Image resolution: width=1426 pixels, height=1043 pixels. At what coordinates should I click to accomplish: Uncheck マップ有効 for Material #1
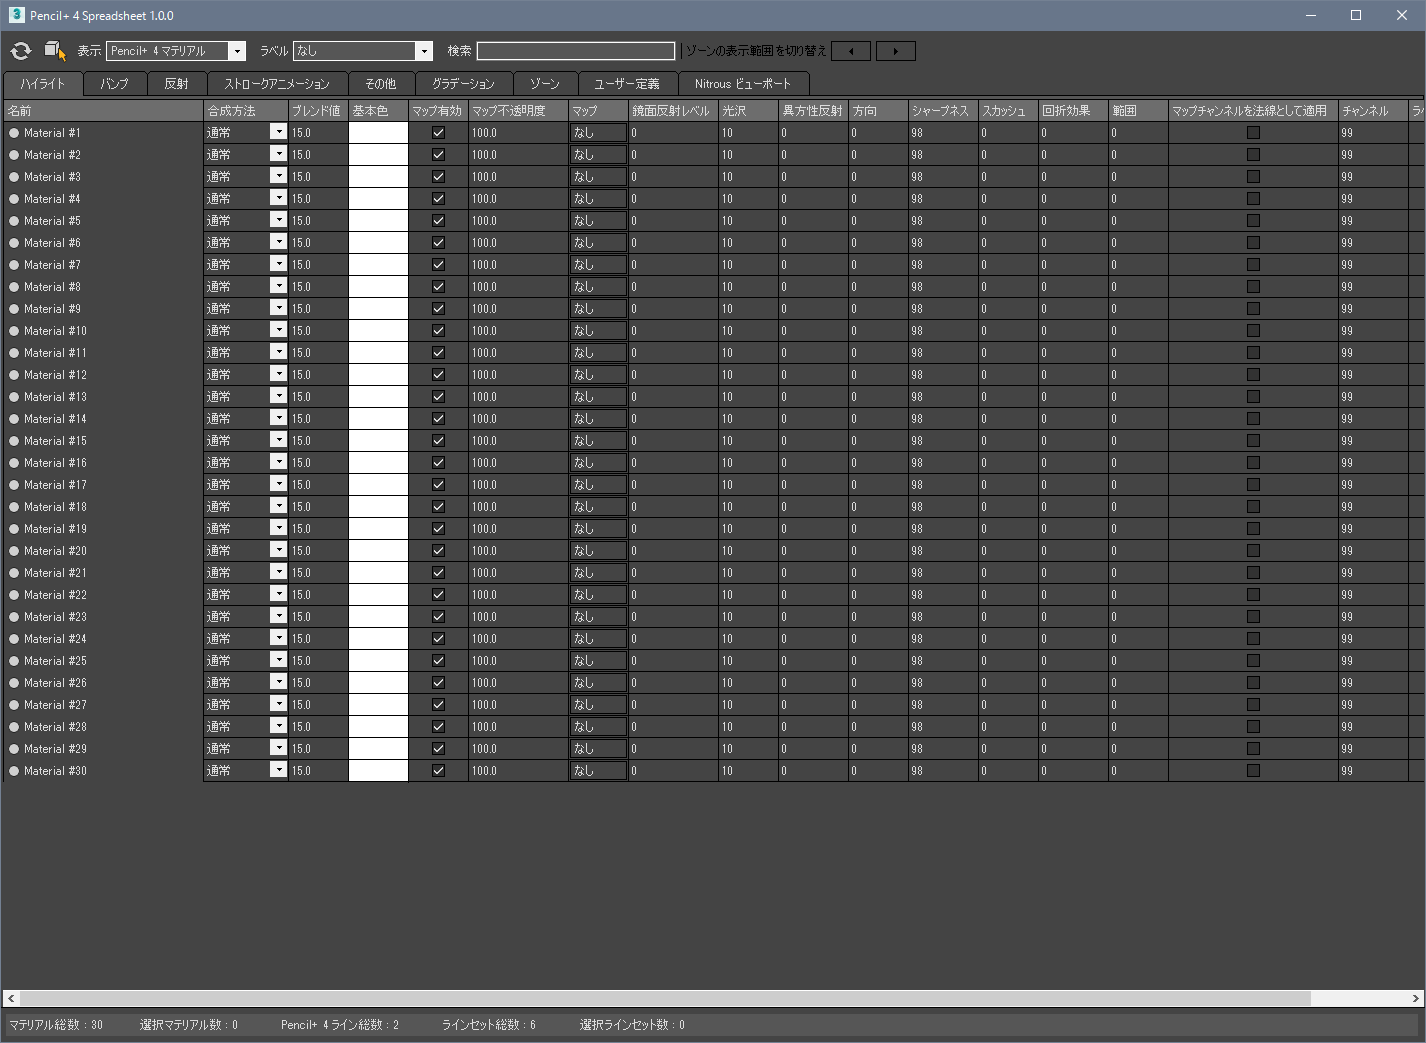pos(438,132)
